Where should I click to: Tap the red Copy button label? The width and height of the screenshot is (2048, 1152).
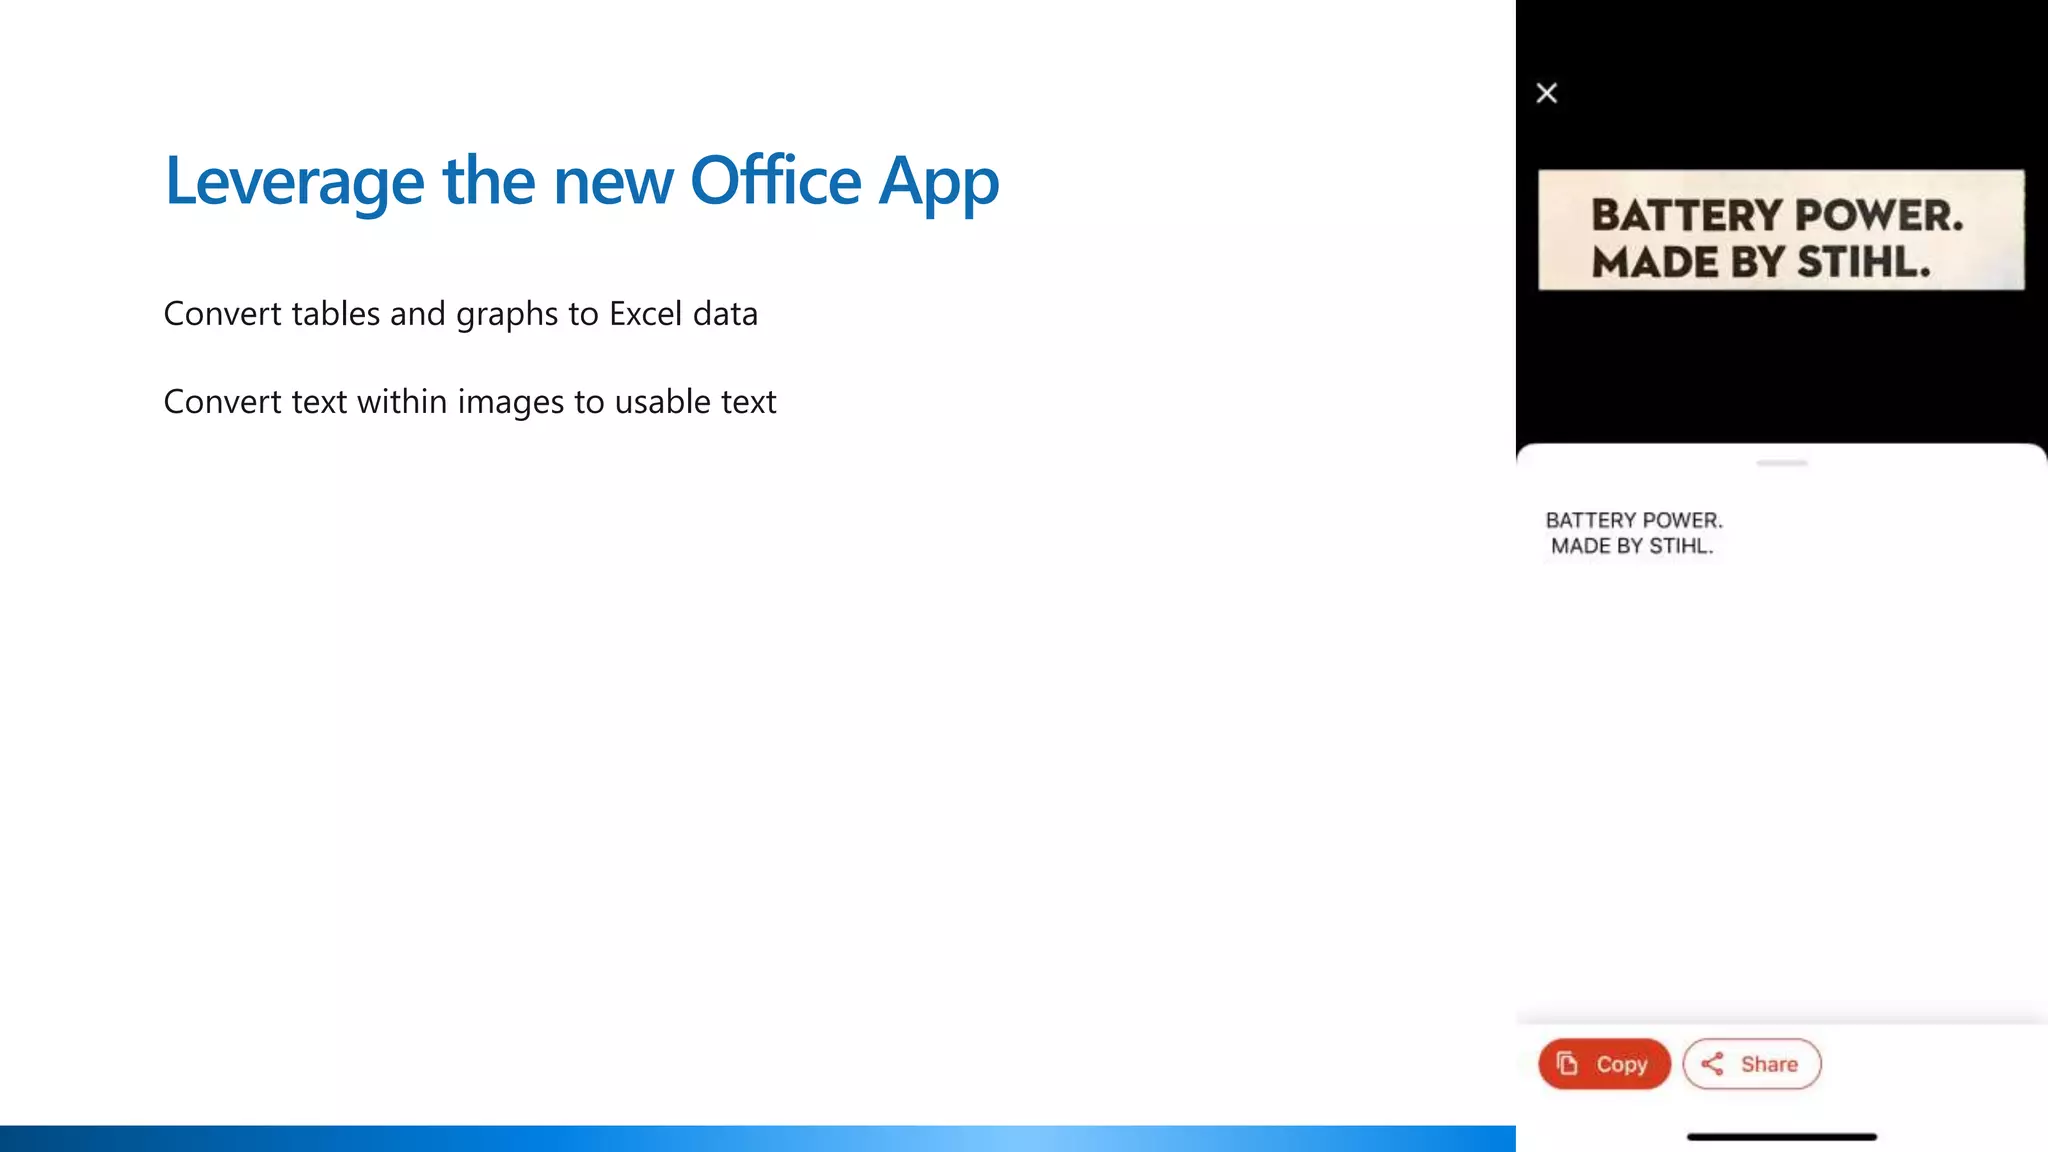pyautogui.click(x=1621, y=1064)
